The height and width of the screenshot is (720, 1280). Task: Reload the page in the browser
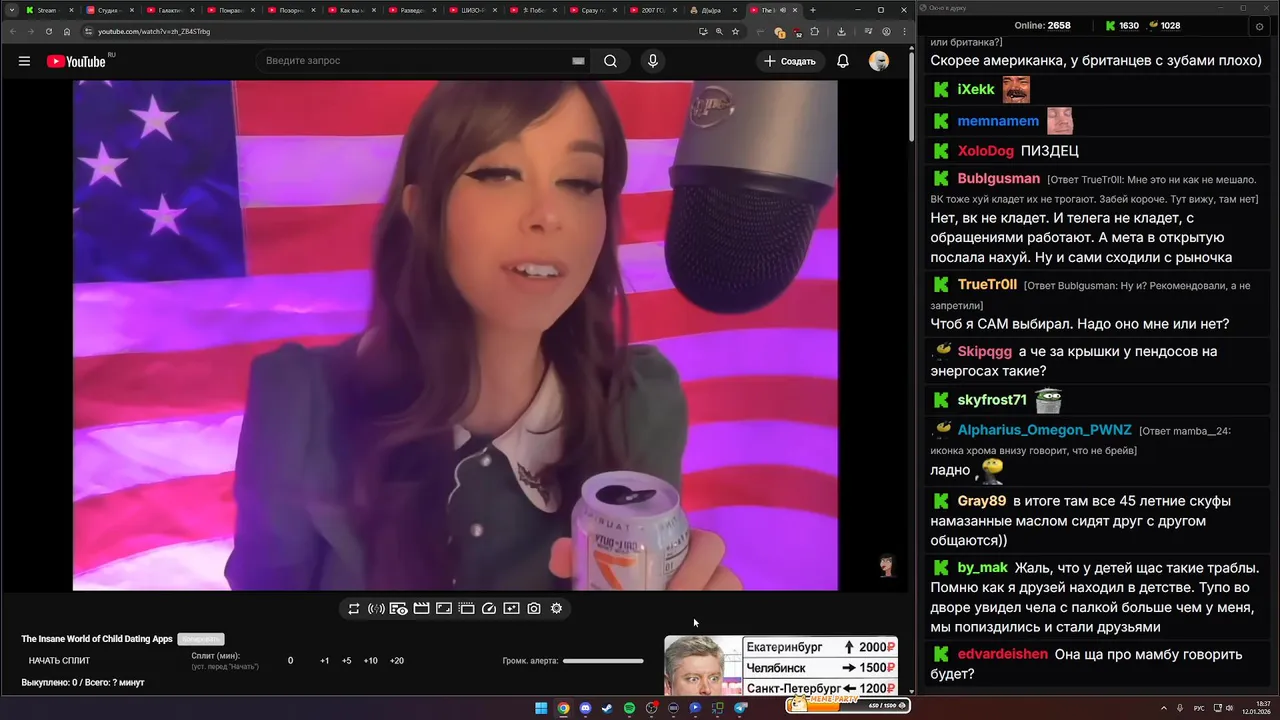pos(49,31)
